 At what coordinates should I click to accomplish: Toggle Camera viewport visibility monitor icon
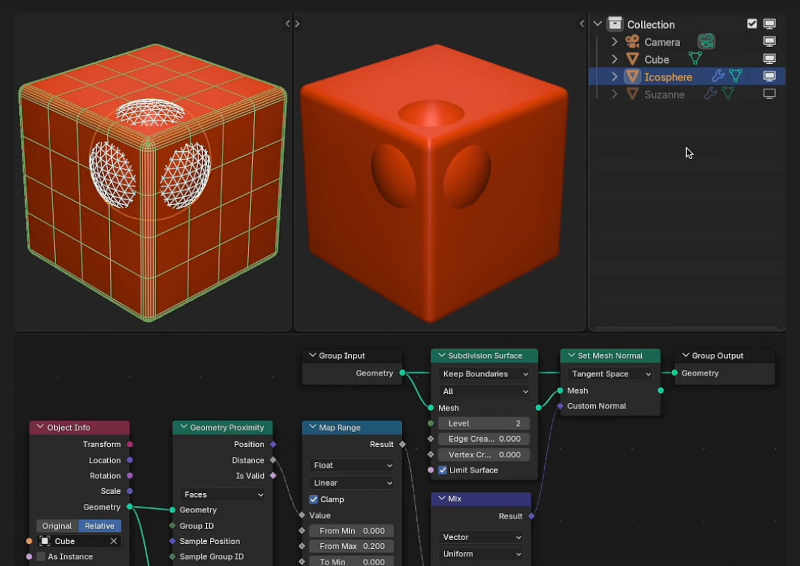(x=769, y=41)
